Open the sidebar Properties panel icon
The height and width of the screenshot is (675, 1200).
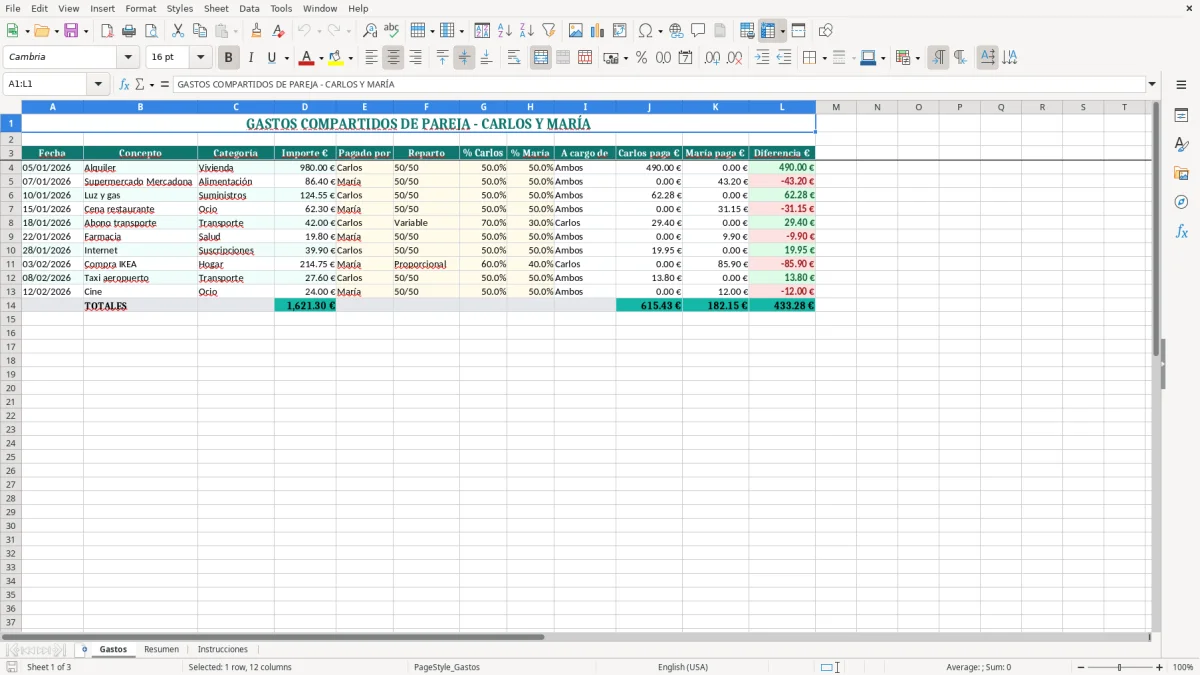point(1181,116)
